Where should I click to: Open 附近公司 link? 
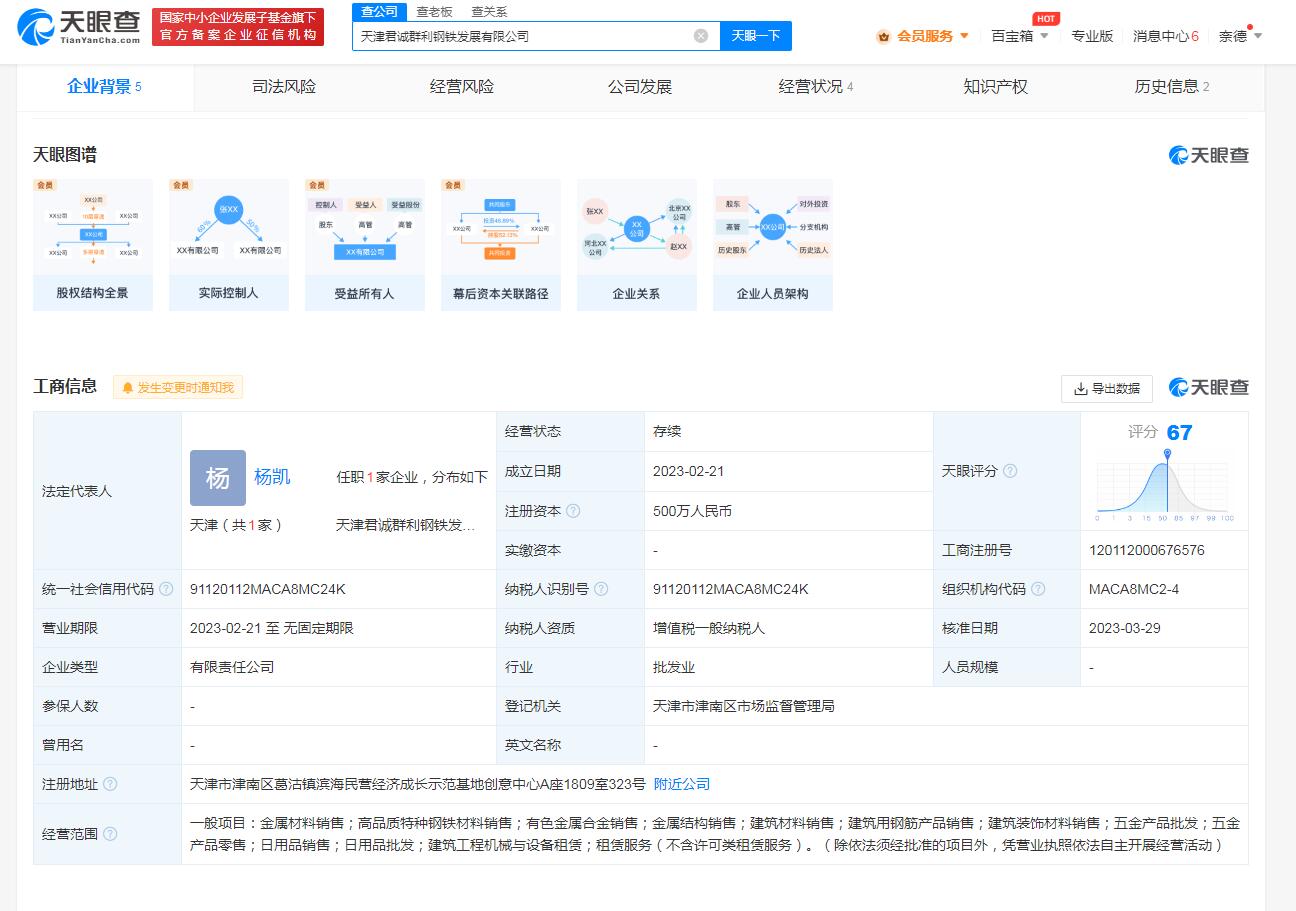click(x=682, y=784)
